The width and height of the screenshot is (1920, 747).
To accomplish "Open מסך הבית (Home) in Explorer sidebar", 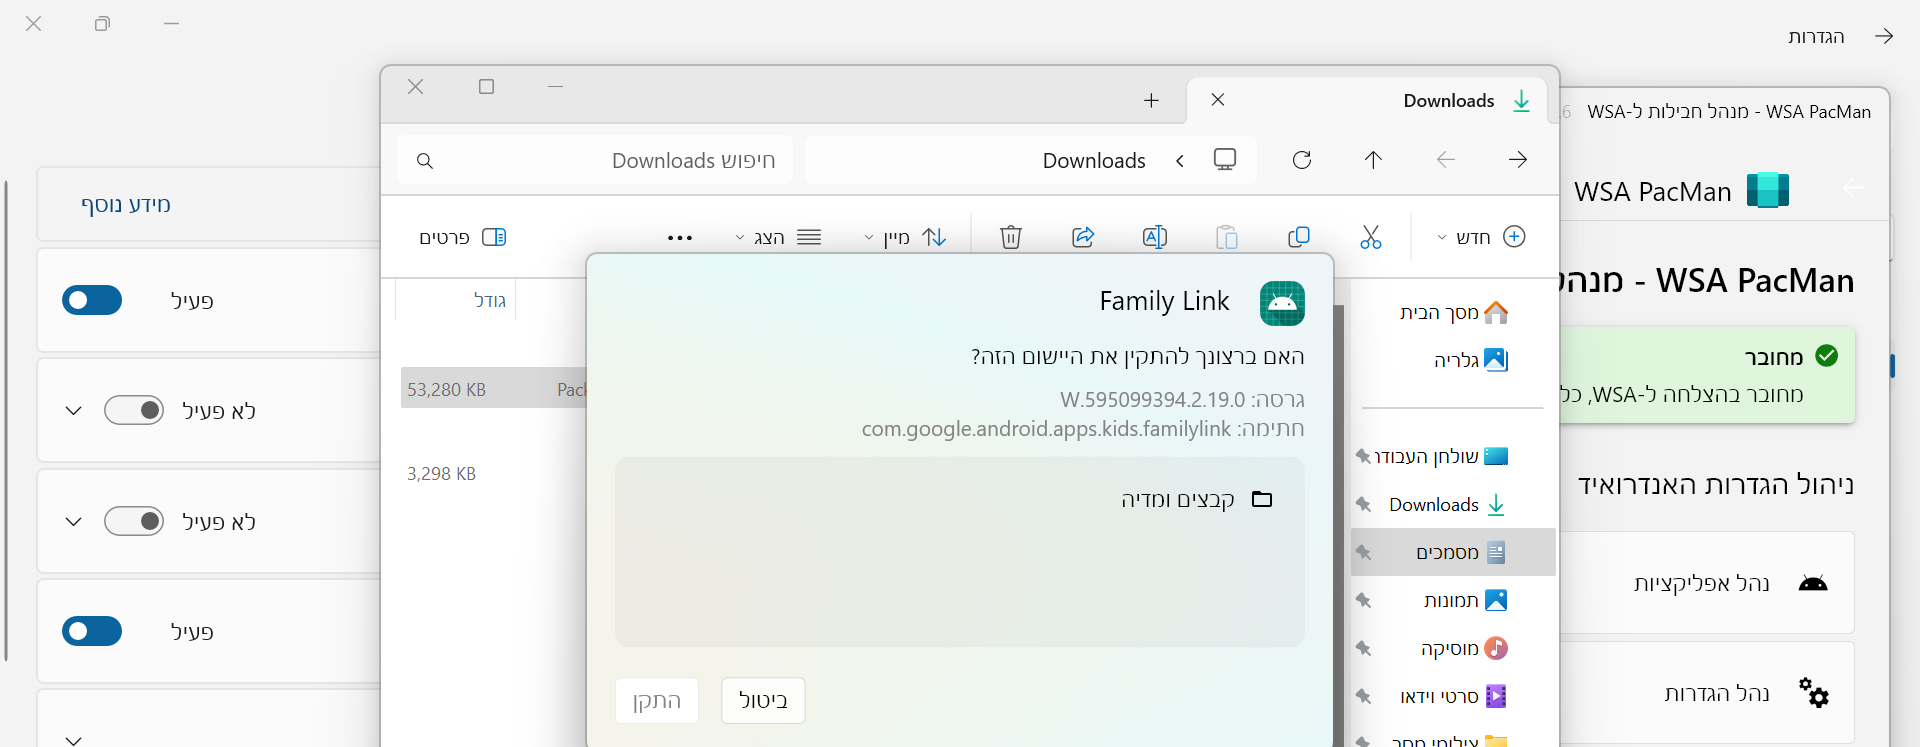I will [x=1454, y=313].
